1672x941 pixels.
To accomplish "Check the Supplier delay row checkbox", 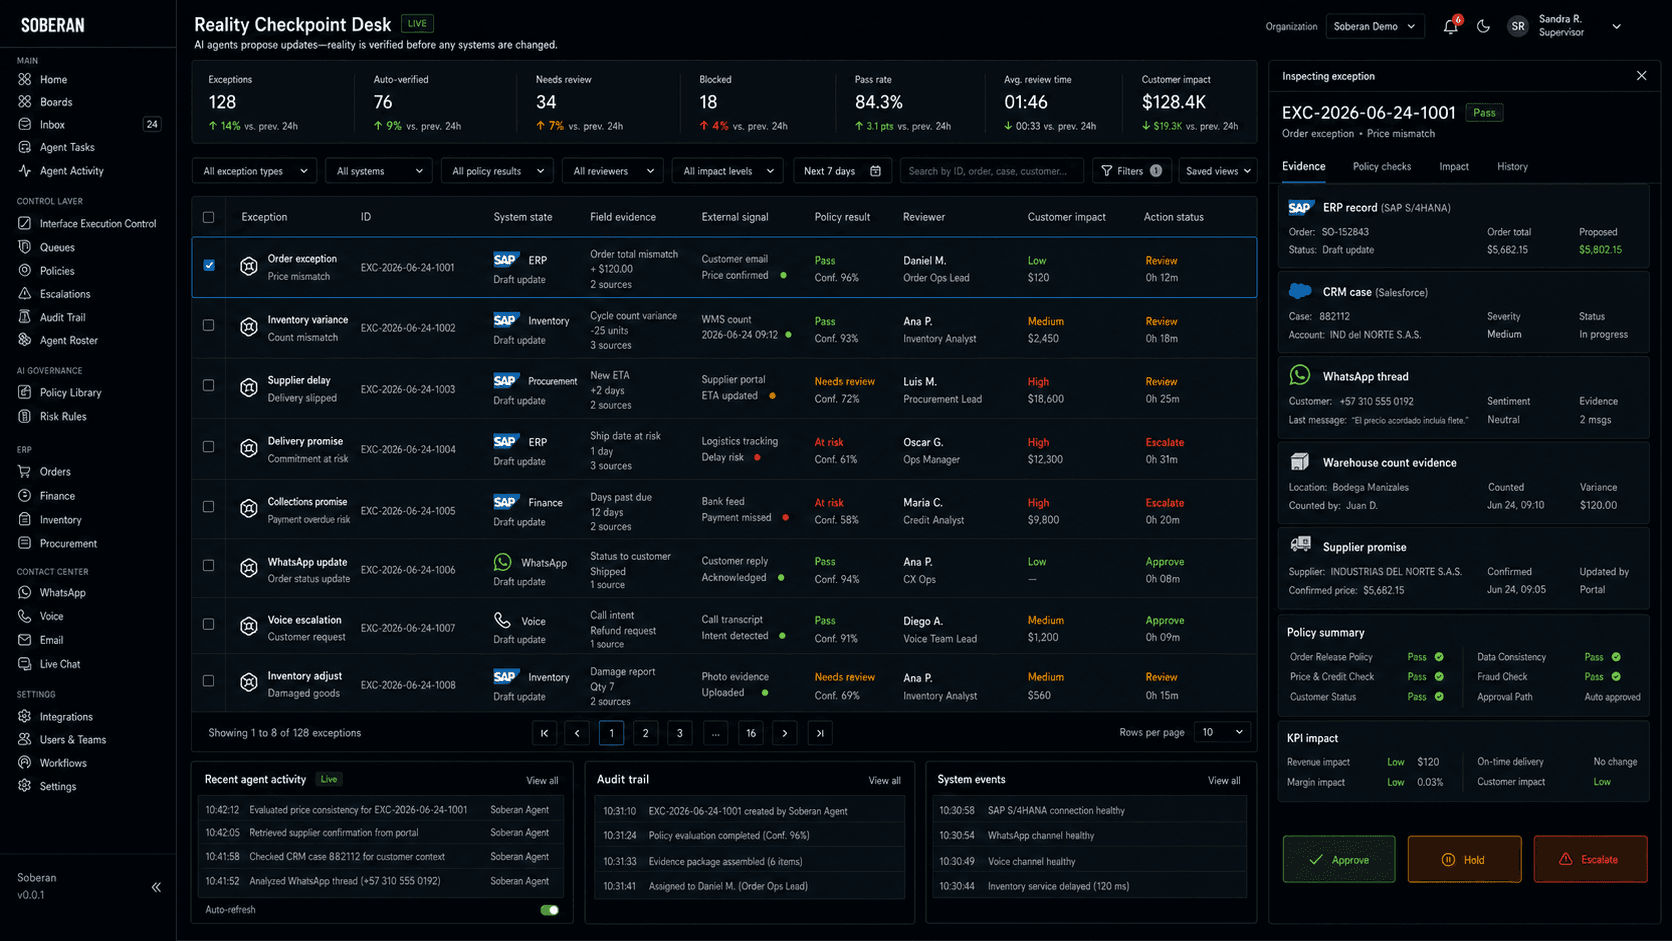I will [209, 385].
